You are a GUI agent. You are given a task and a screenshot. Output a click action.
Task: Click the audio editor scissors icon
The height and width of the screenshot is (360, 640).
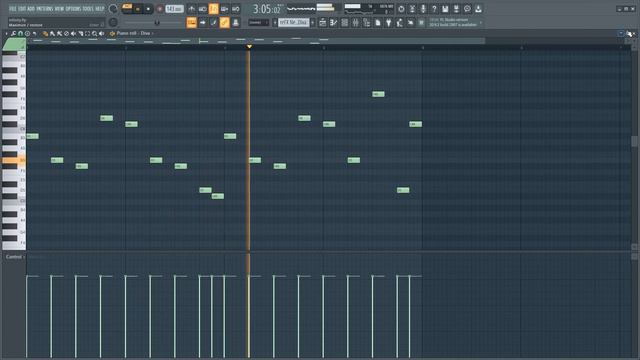tap(412, 9)
